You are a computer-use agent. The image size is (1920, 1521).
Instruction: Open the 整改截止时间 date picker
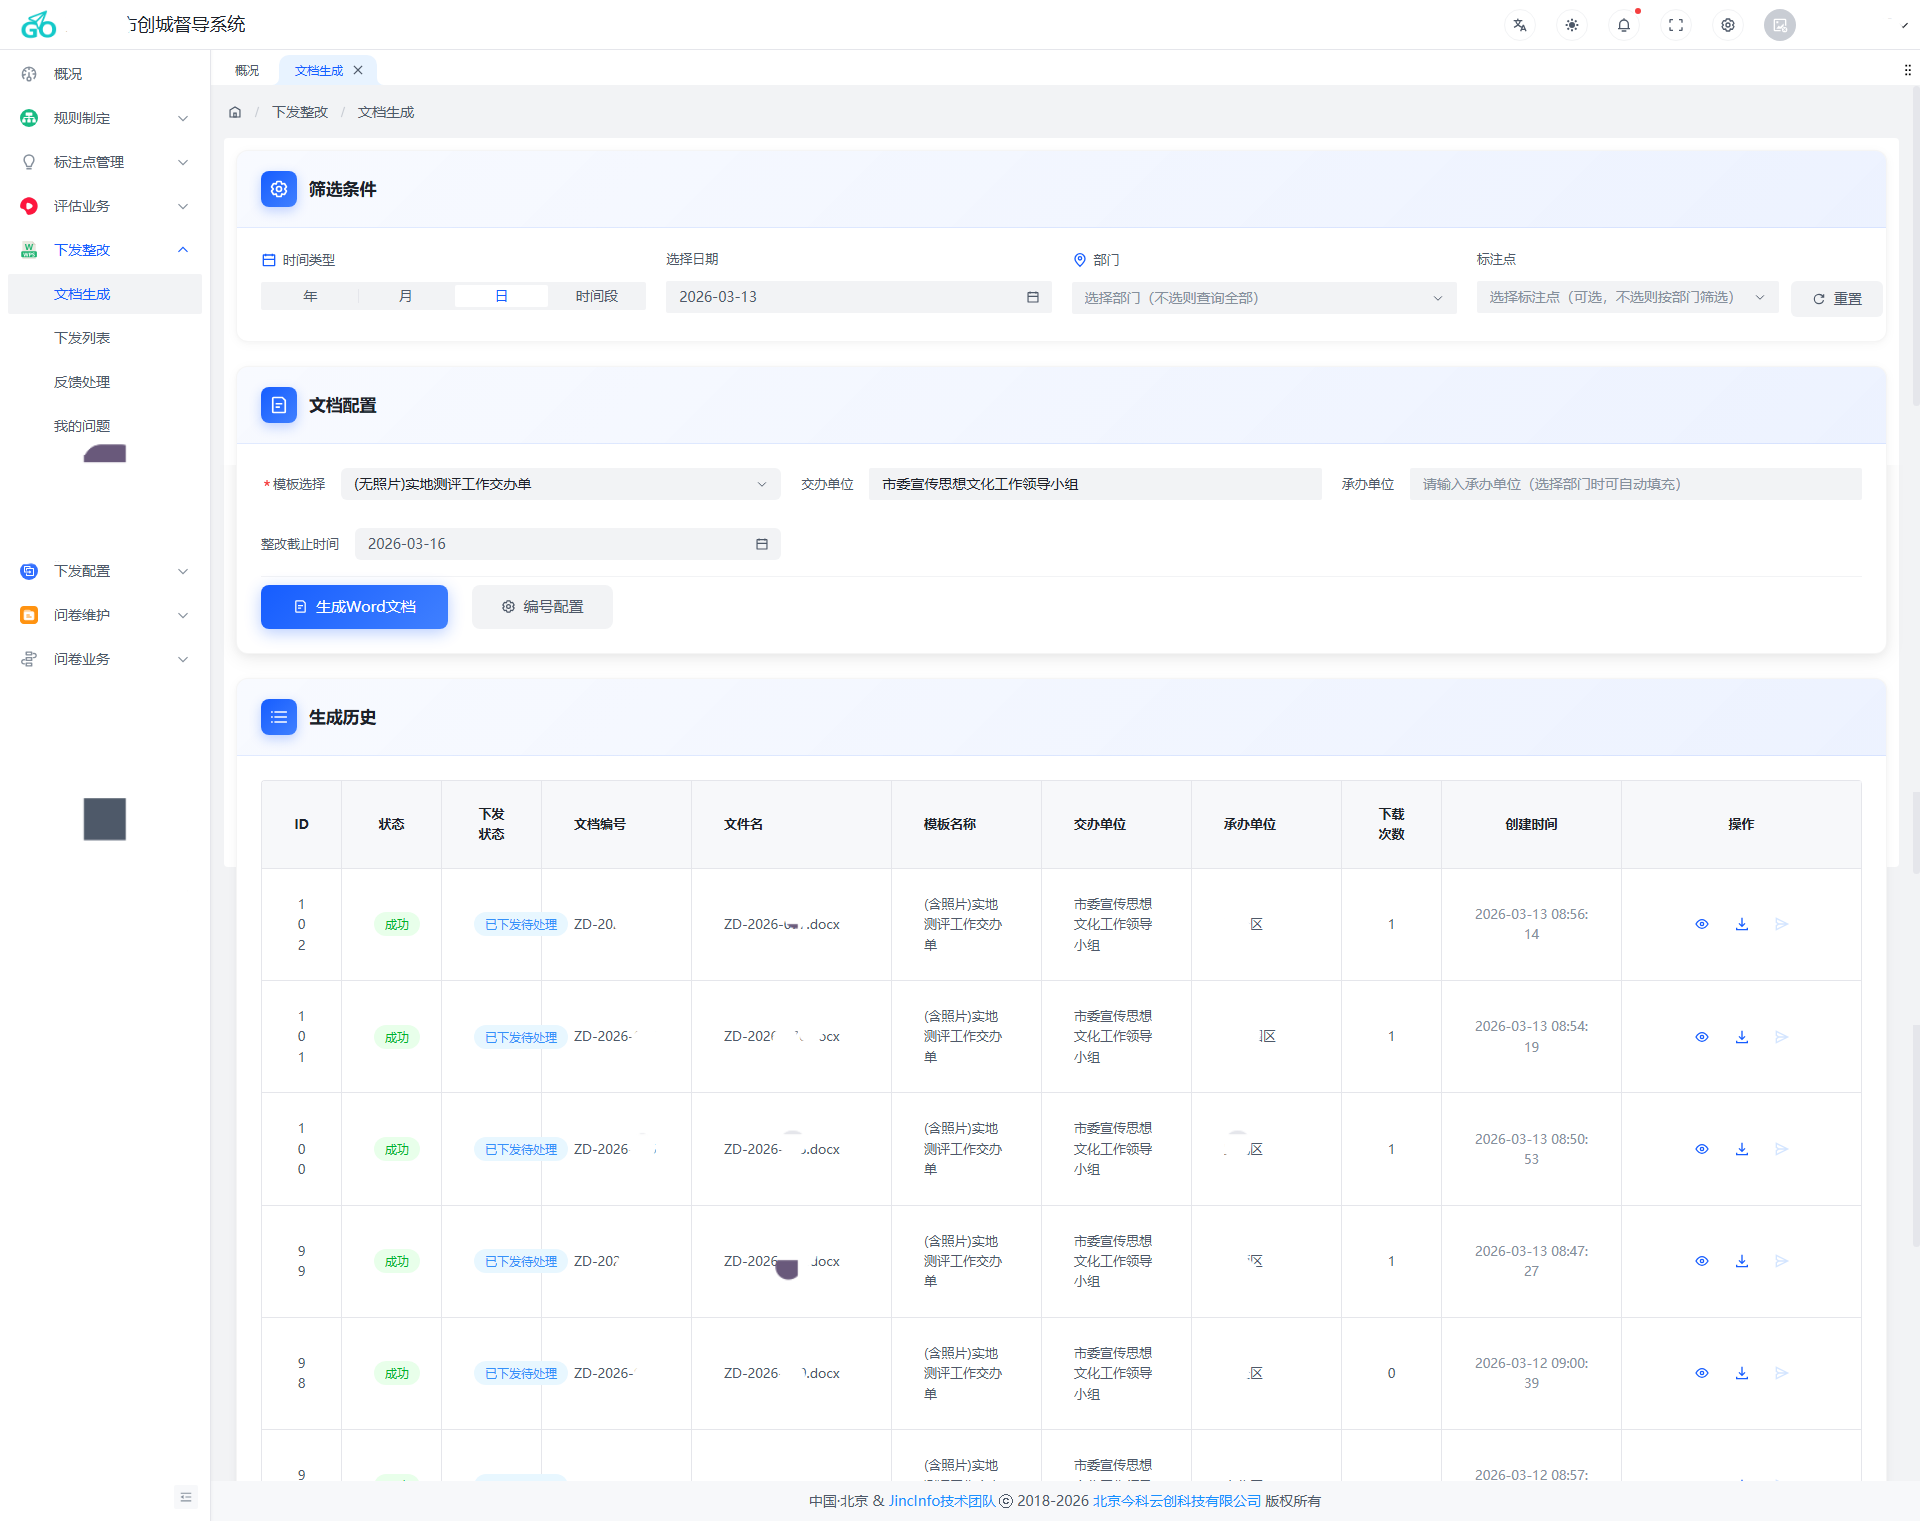[x=567, y=544]
